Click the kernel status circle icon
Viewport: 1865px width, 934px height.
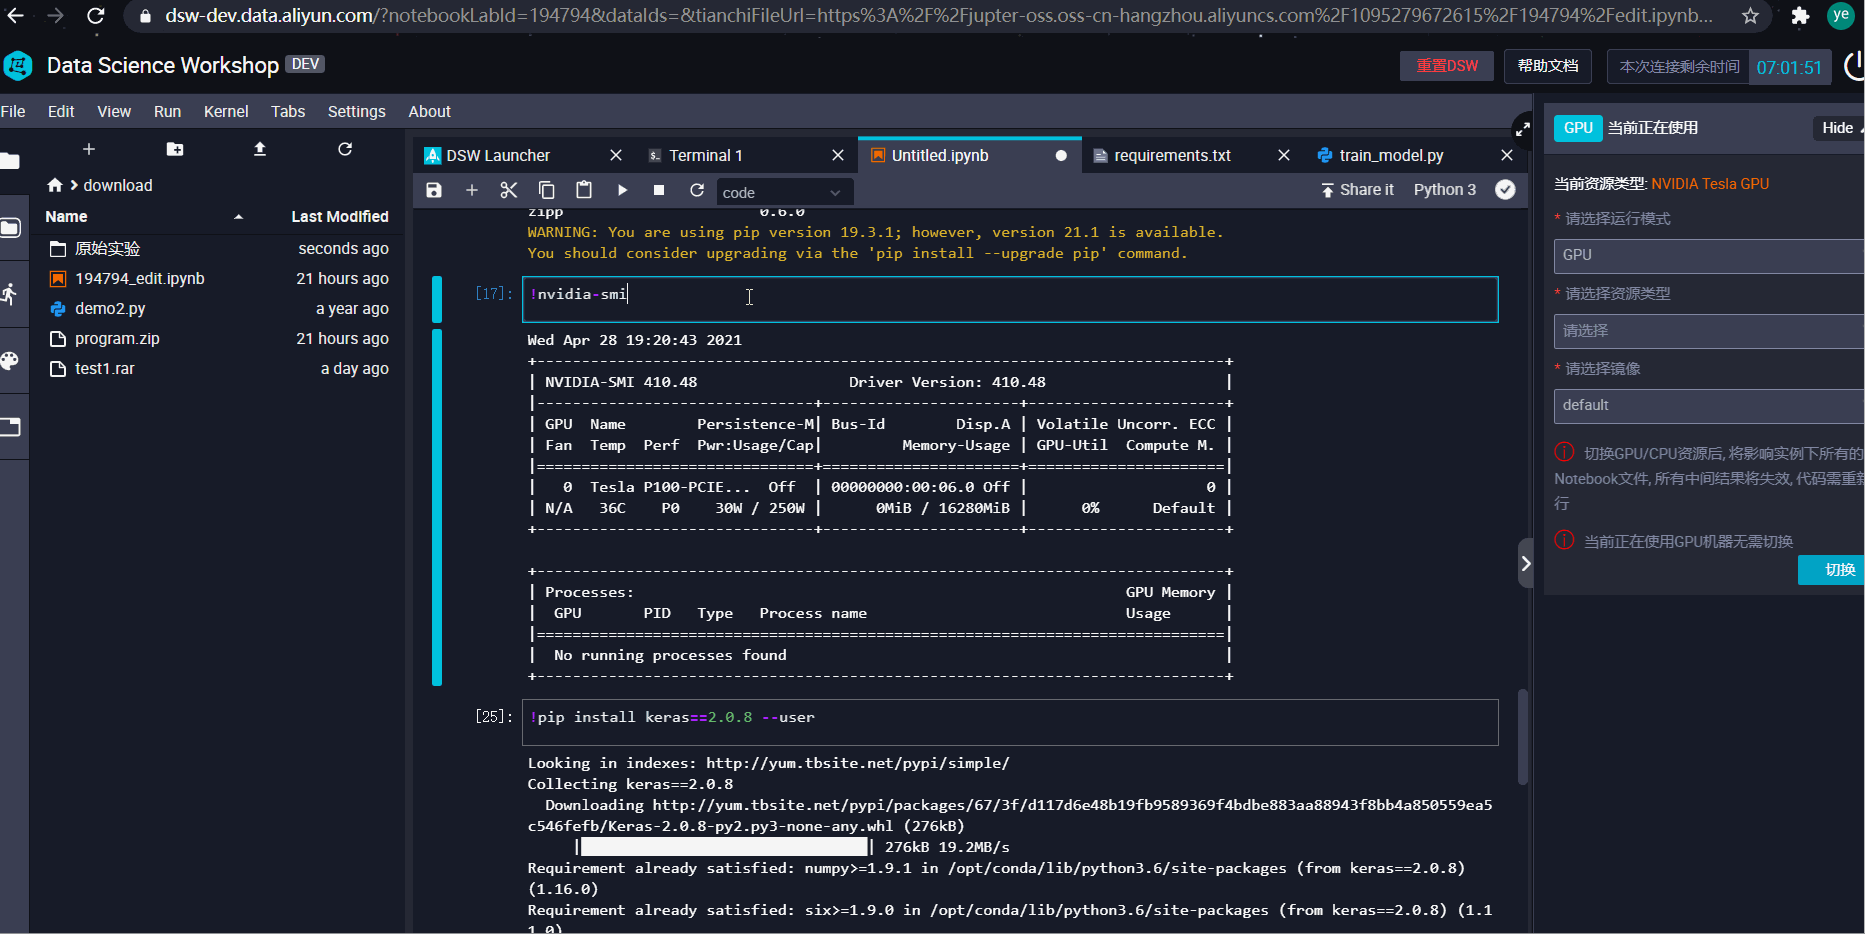coord(1505,190)
